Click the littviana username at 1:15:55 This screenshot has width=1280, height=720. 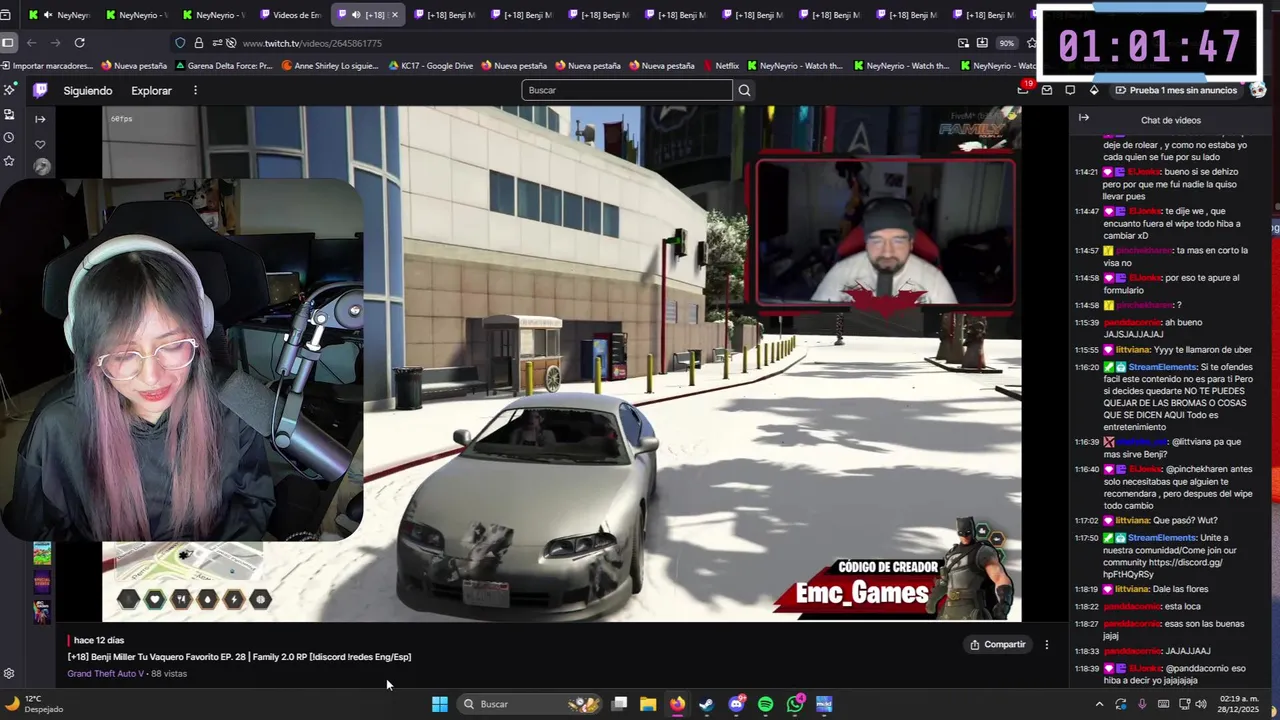click(1132, 350)
